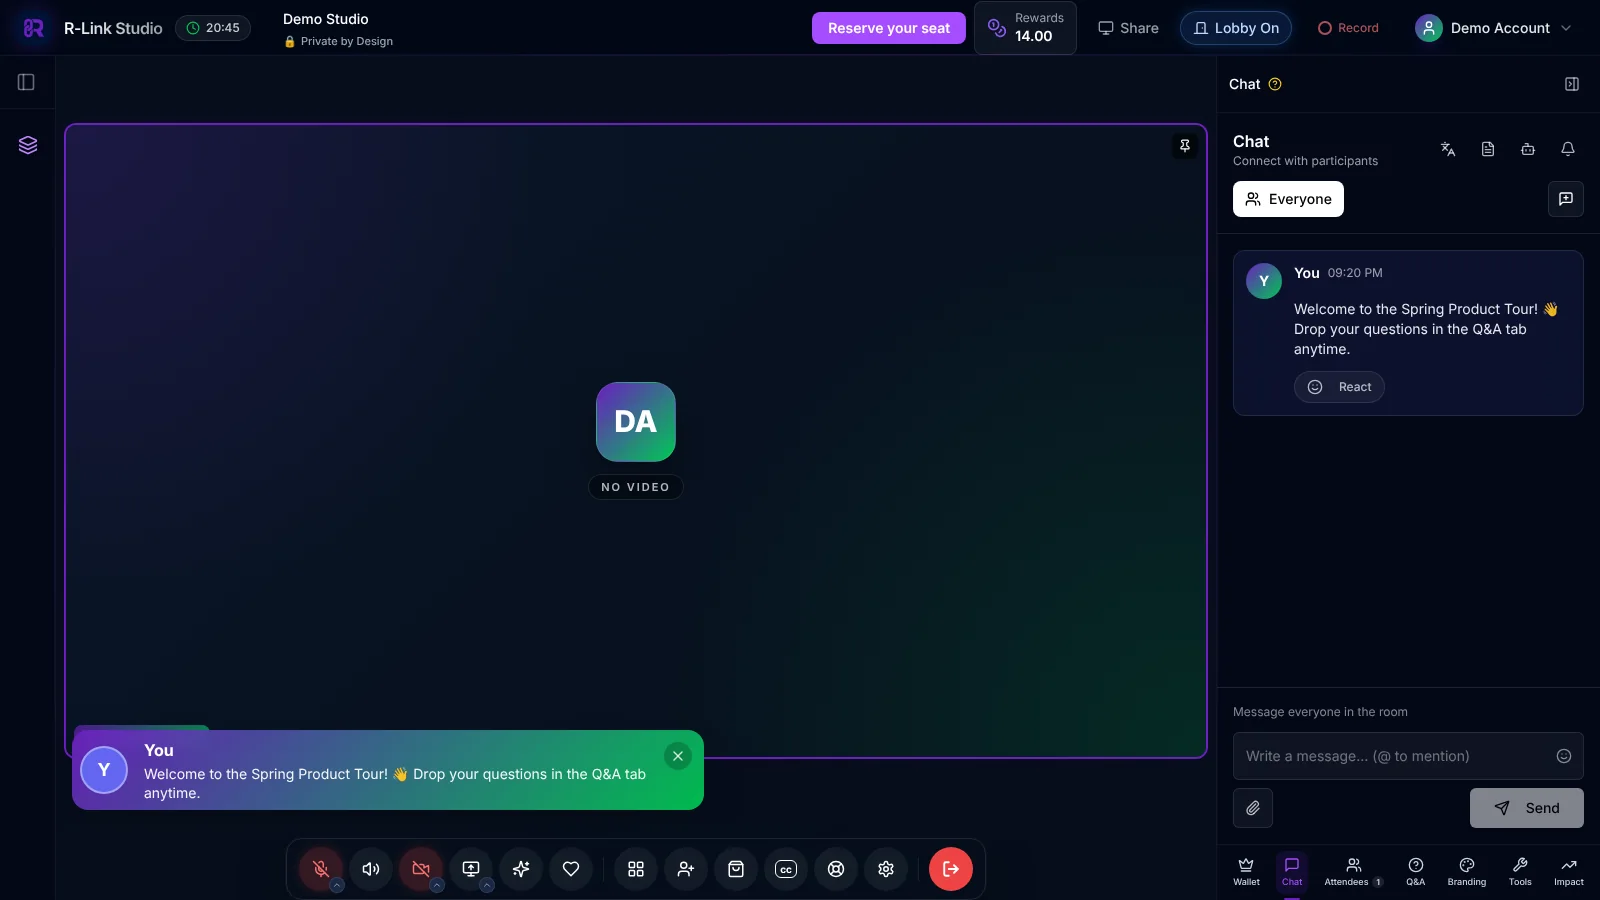Click Reserve your seat button
This screenshot has width=1600, height=900.
(889, 28)
